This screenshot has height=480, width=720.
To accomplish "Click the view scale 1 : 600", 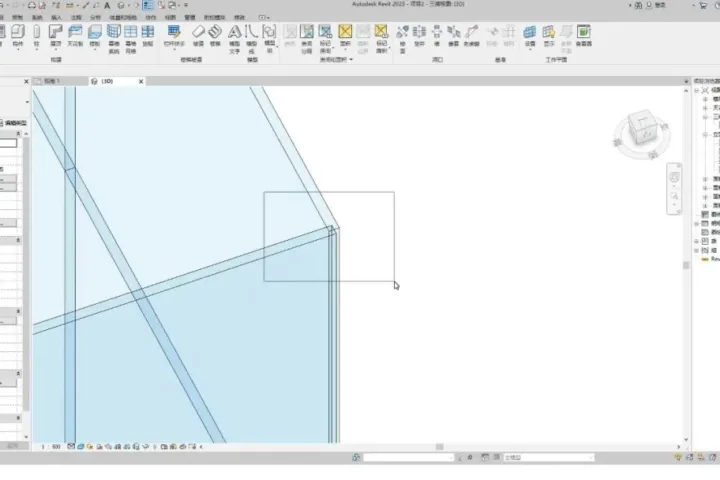I will (x=51, y=446).
